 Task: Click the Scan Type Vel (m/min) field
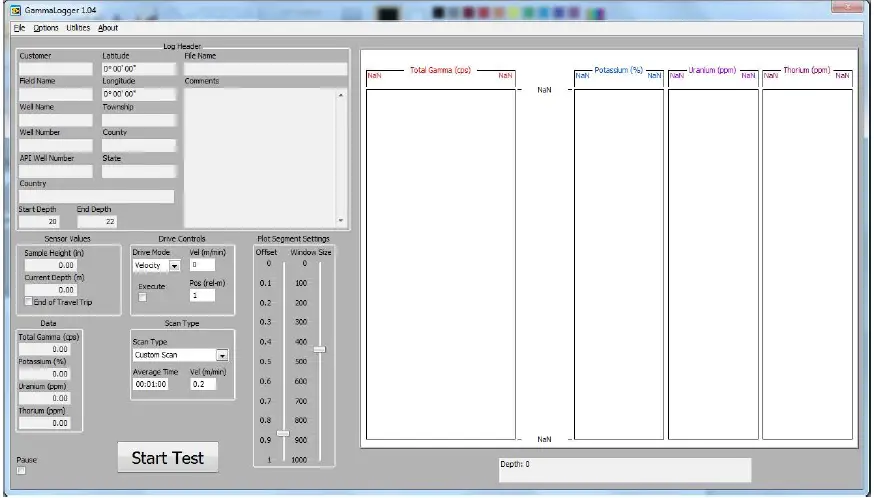click(203, 384)
